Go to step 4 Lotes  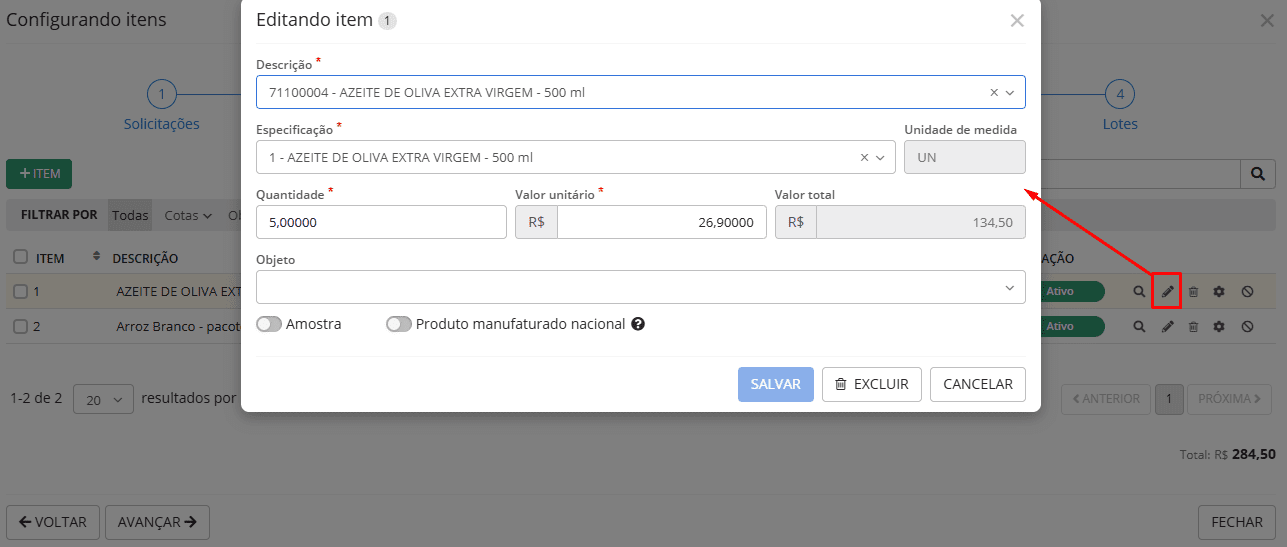click(1120, 96)
